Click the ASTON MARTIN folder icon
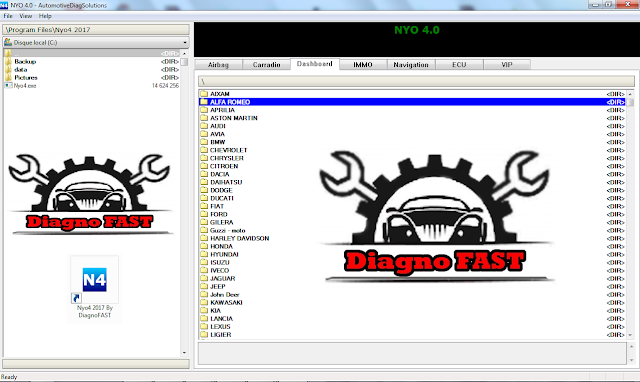Screen dimensions: 640x382 click(x=204, y=118)
